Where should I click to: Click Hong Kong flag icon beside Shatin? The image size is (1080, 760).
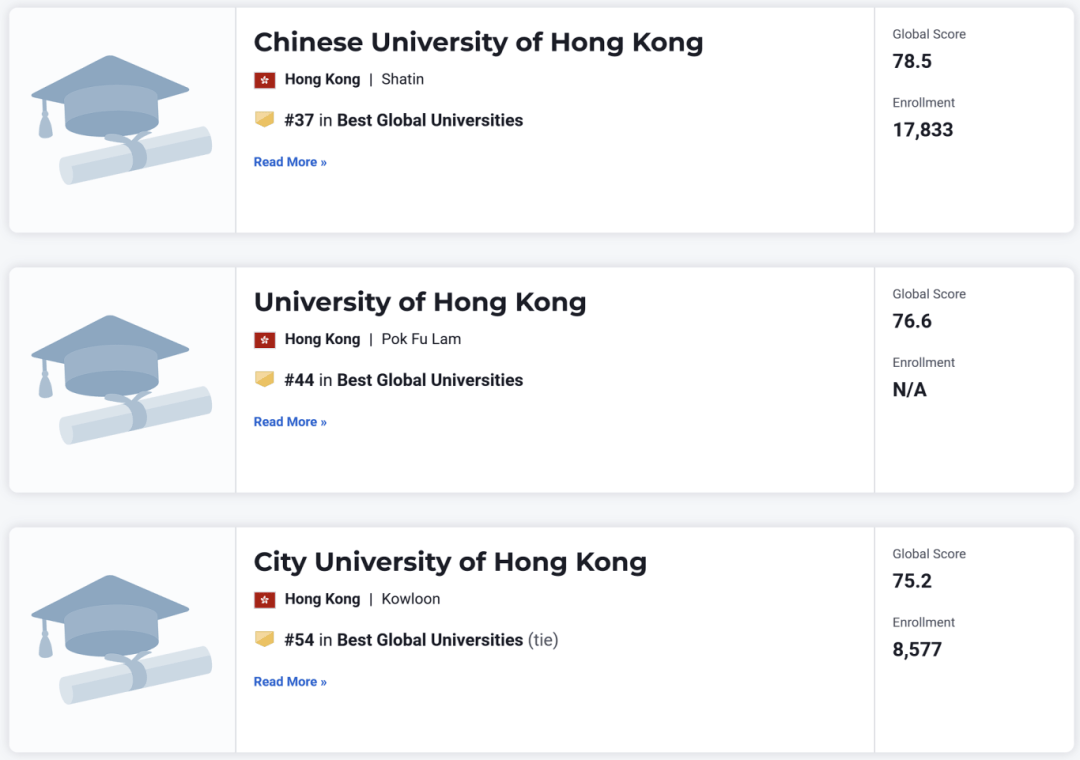264,80
